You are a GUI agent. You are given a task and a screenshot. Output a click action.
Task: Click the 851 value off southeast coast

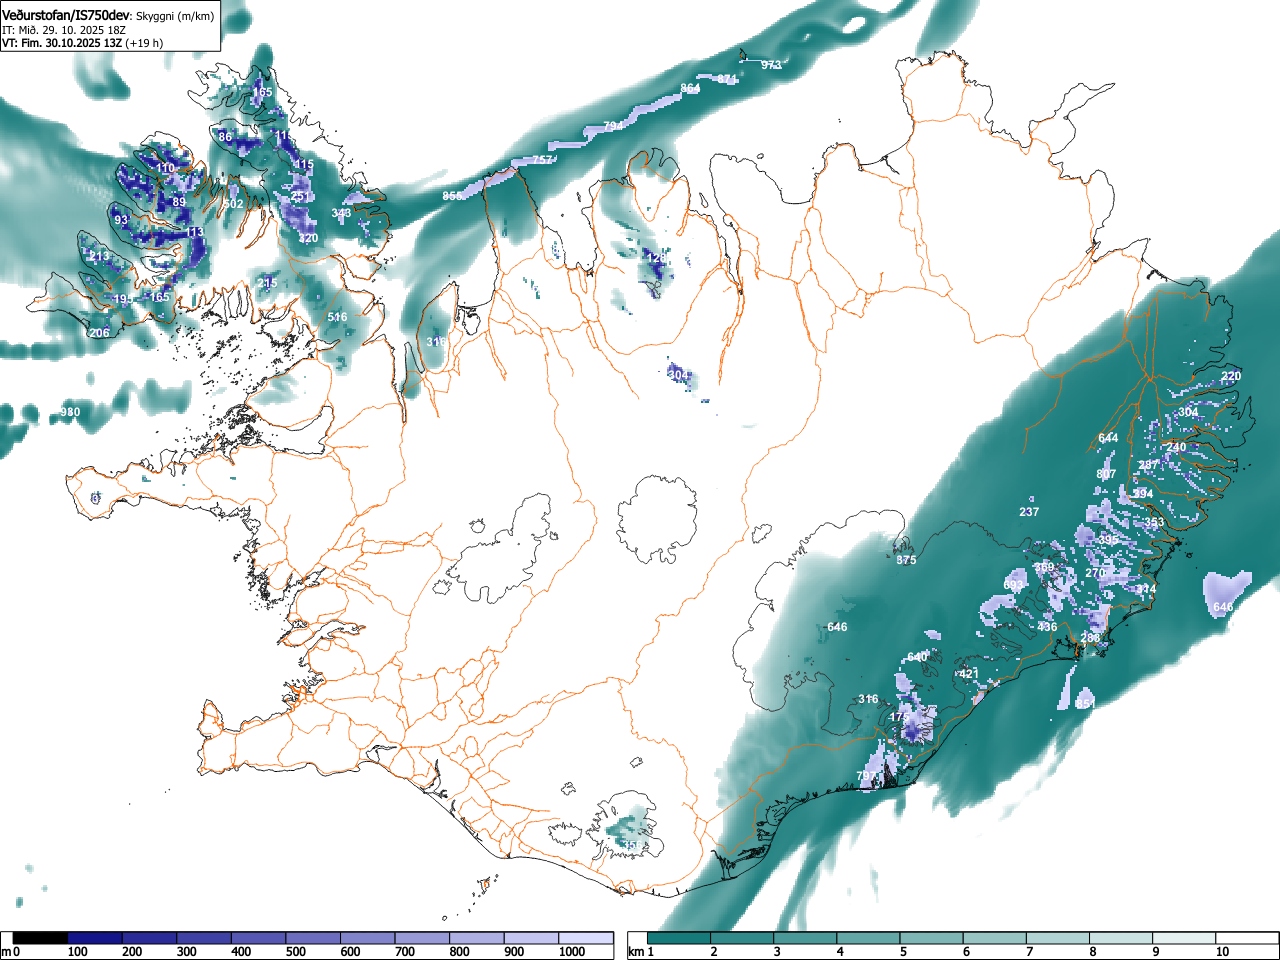tap(1086, 704)
